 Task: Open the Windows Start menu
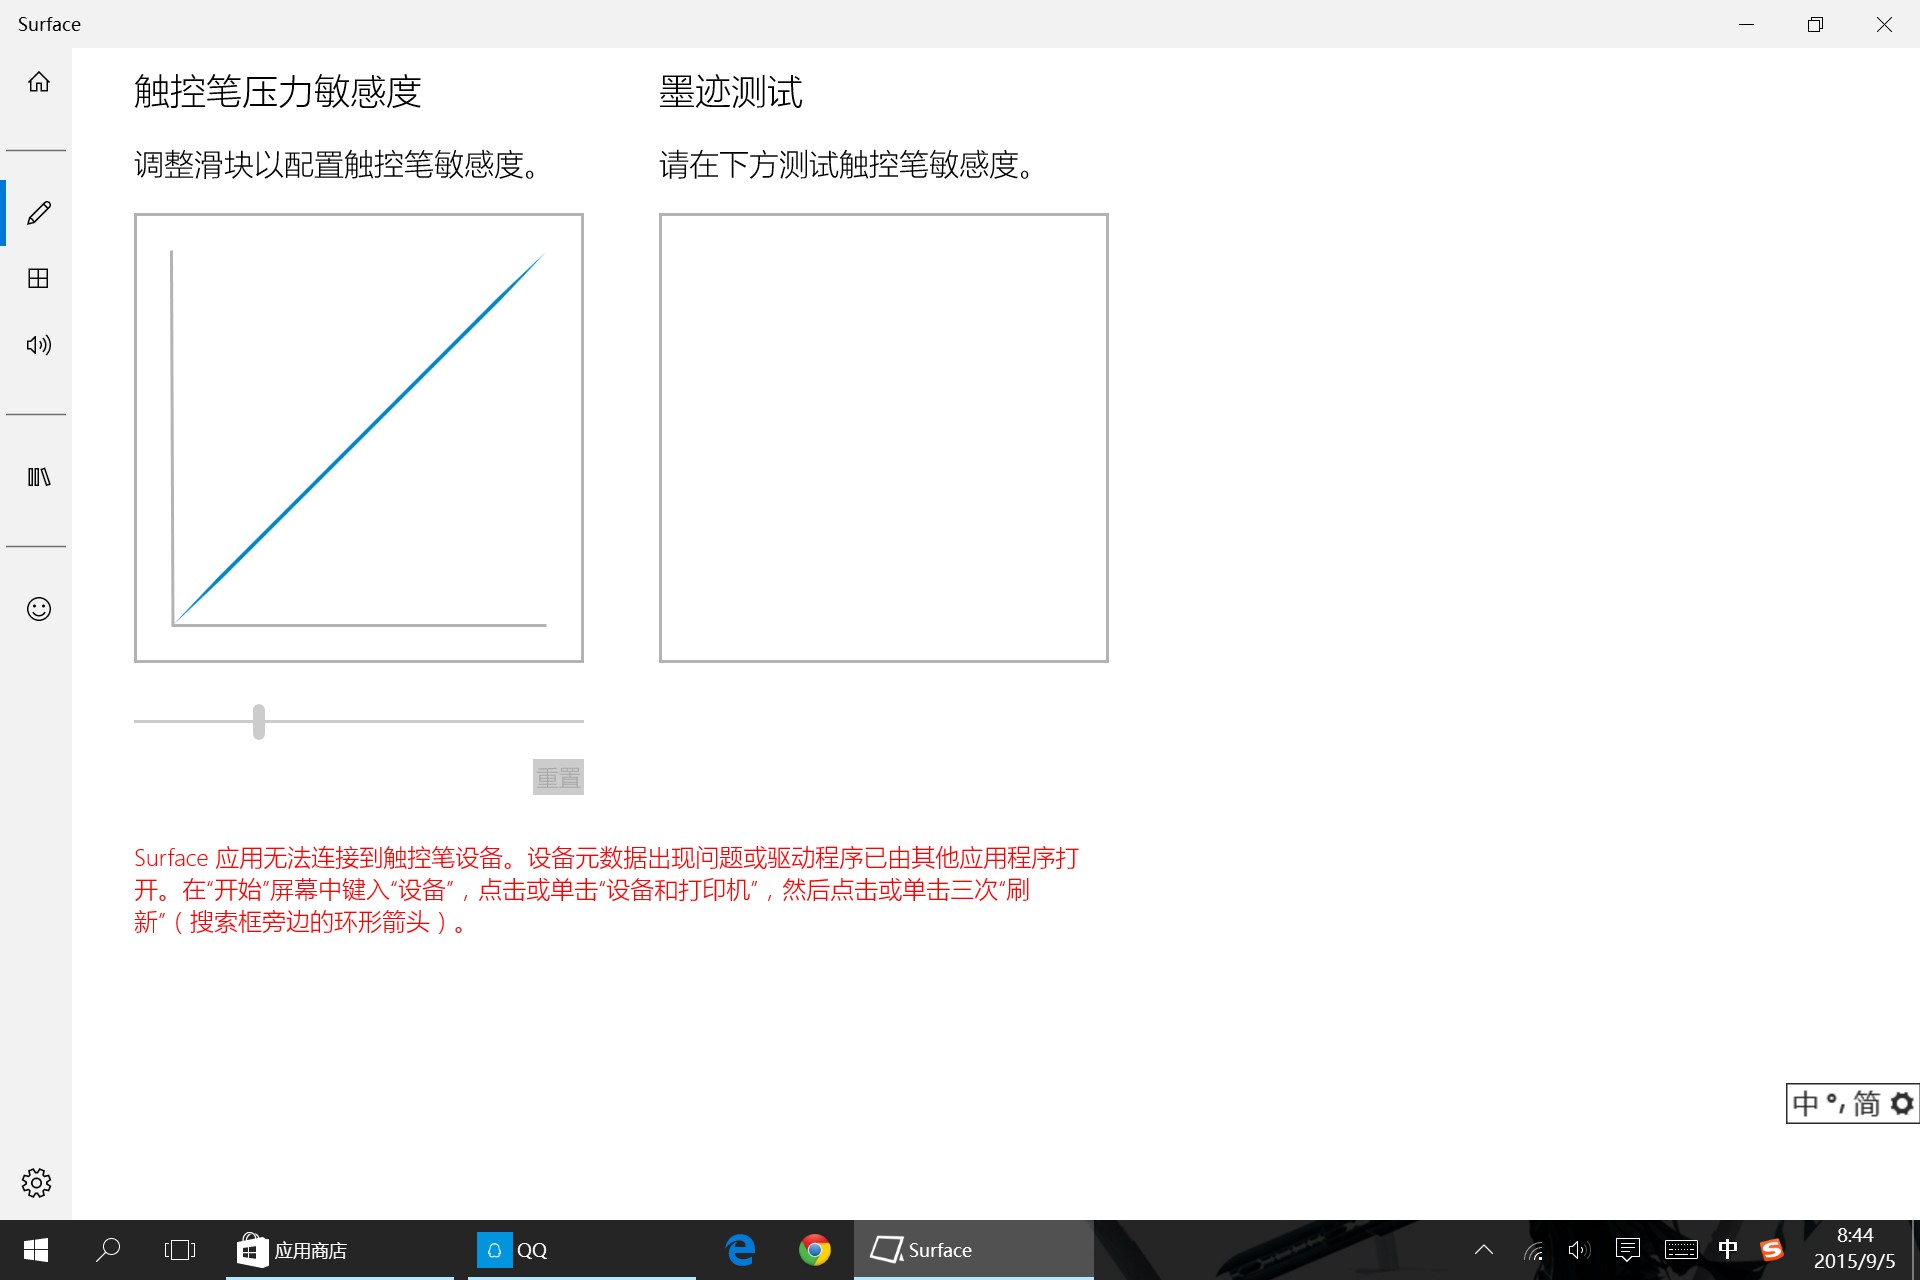pos(36,1250)
